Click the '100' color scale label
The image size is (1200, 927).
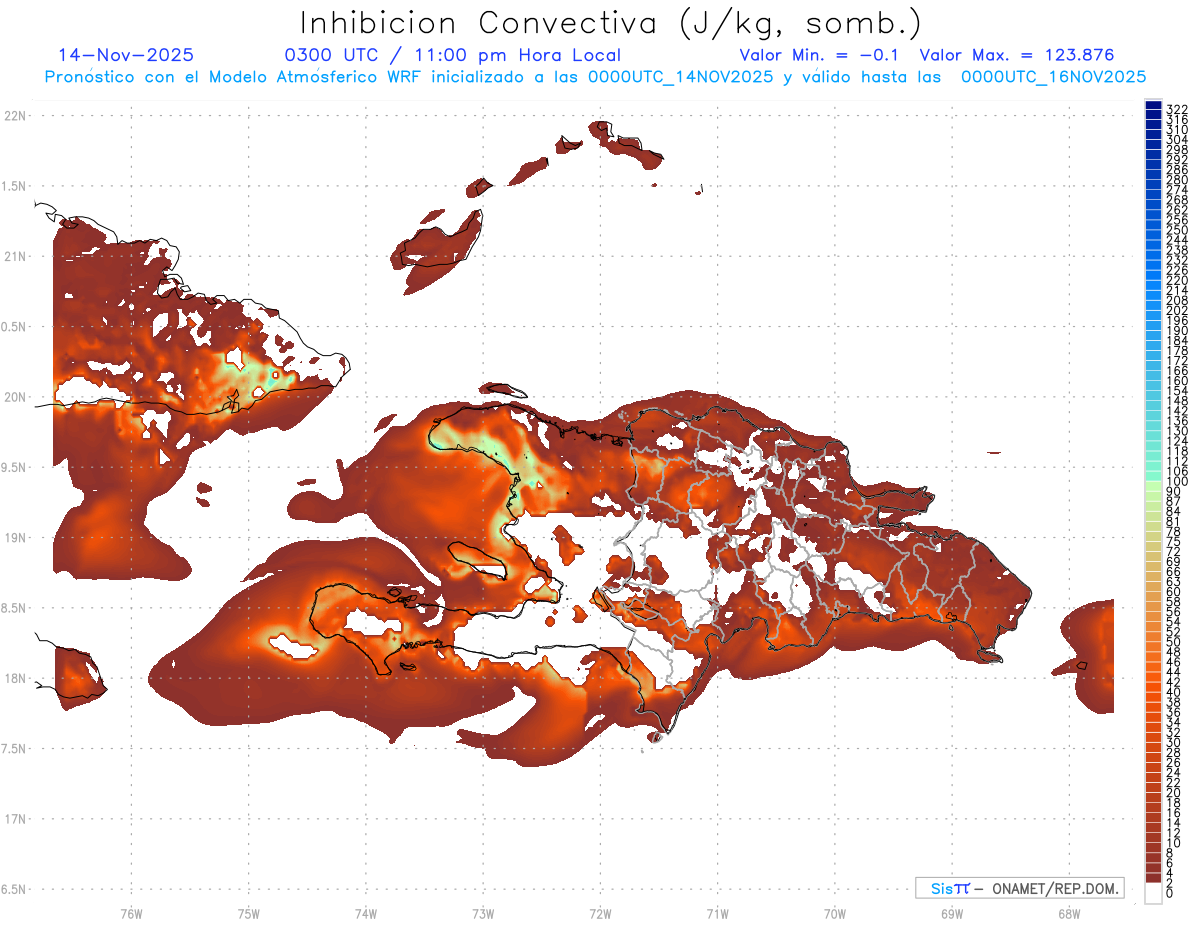tap(1177, 482)
